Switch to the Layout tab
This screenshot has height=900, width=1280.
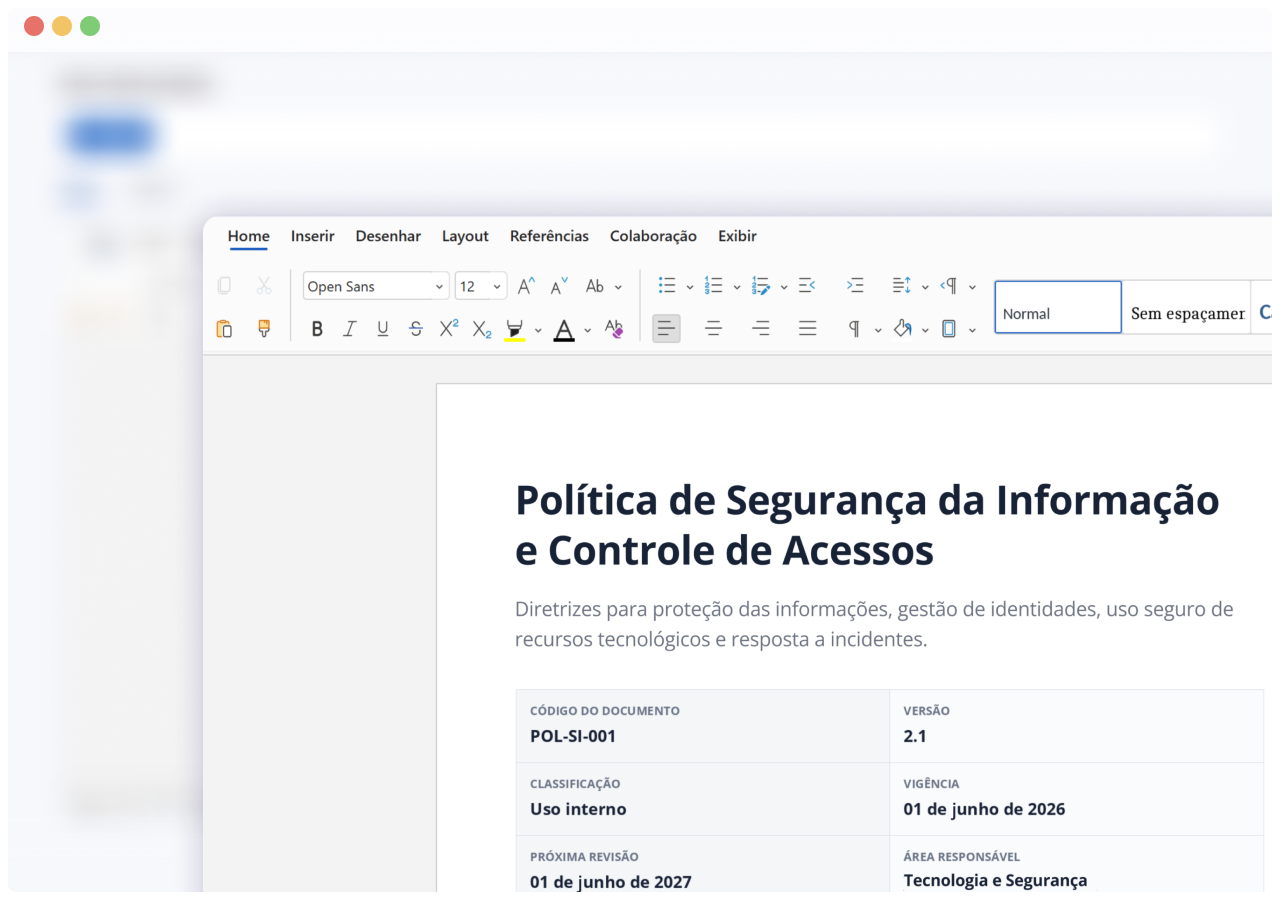pos(465,236)
